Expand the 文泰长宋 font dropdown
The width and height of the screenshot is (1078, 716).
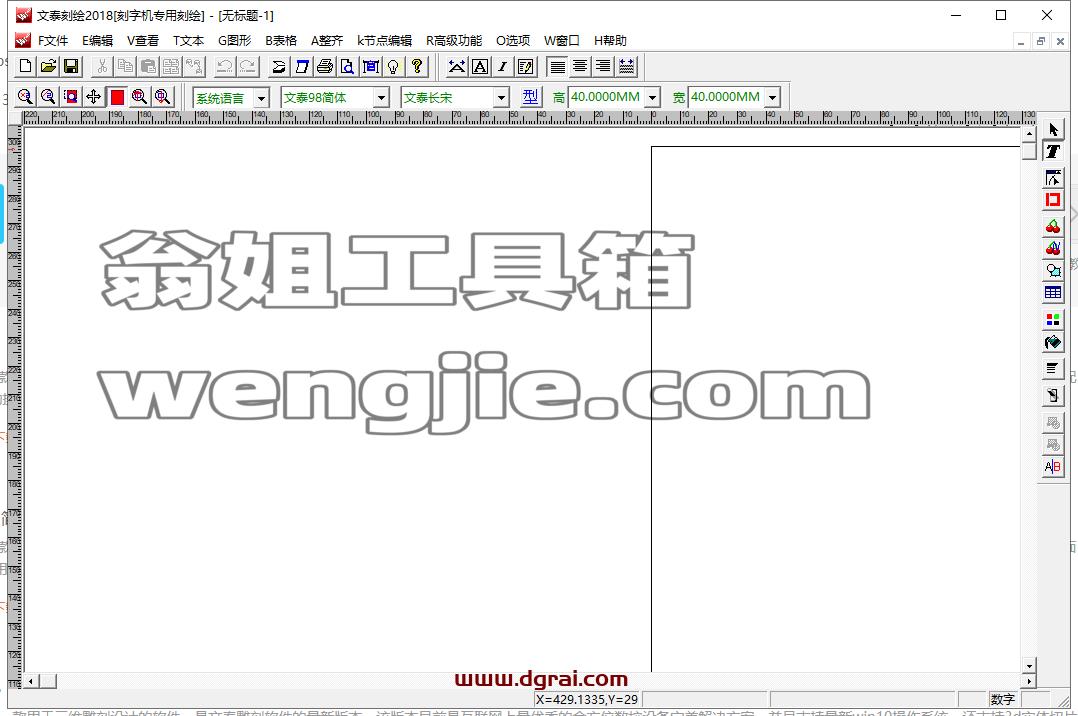click(x=501, y=98)
